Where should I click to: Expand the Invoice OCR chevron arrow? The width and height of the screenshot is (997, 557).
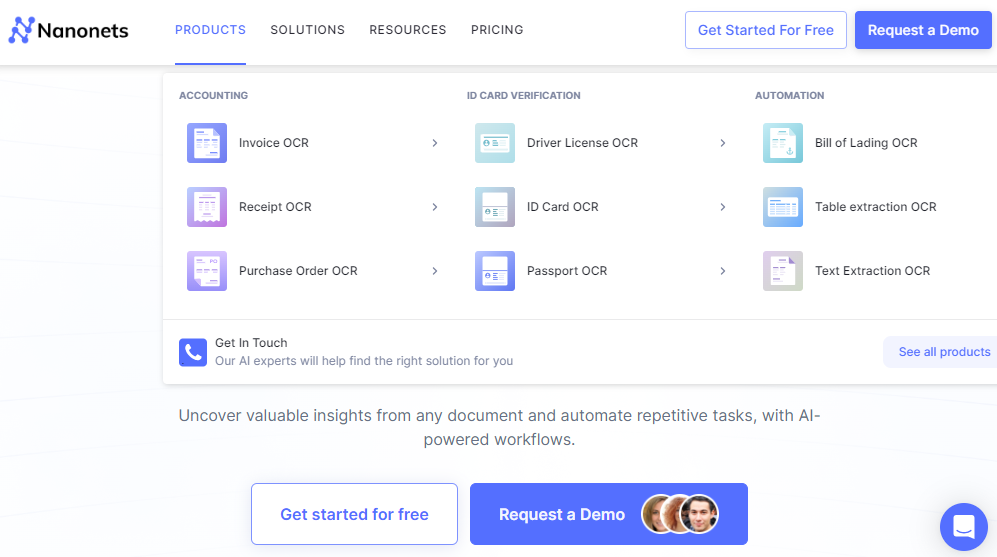tap(435, 143)
